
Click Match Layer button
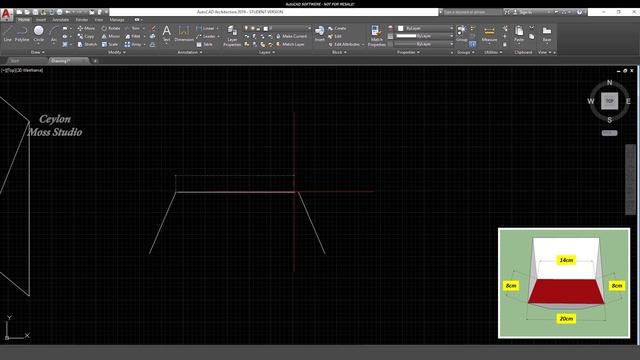[x=290, y=44]
